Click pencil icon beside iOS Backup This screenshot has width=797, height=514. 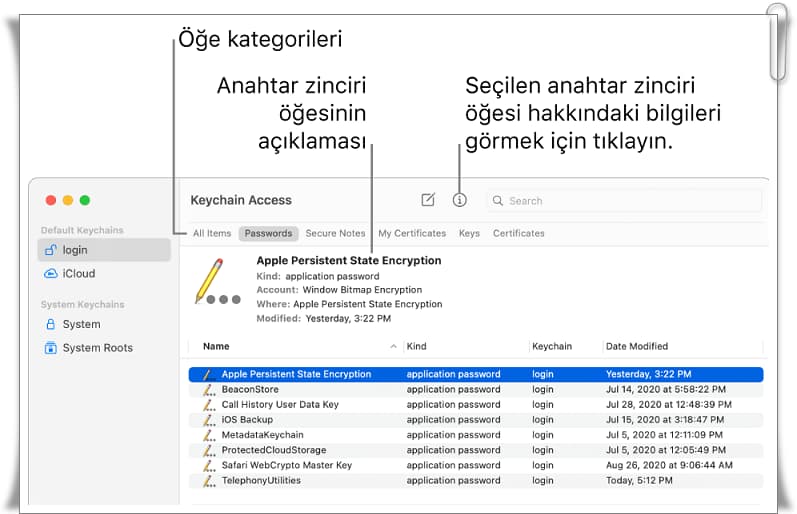[209, 420]
